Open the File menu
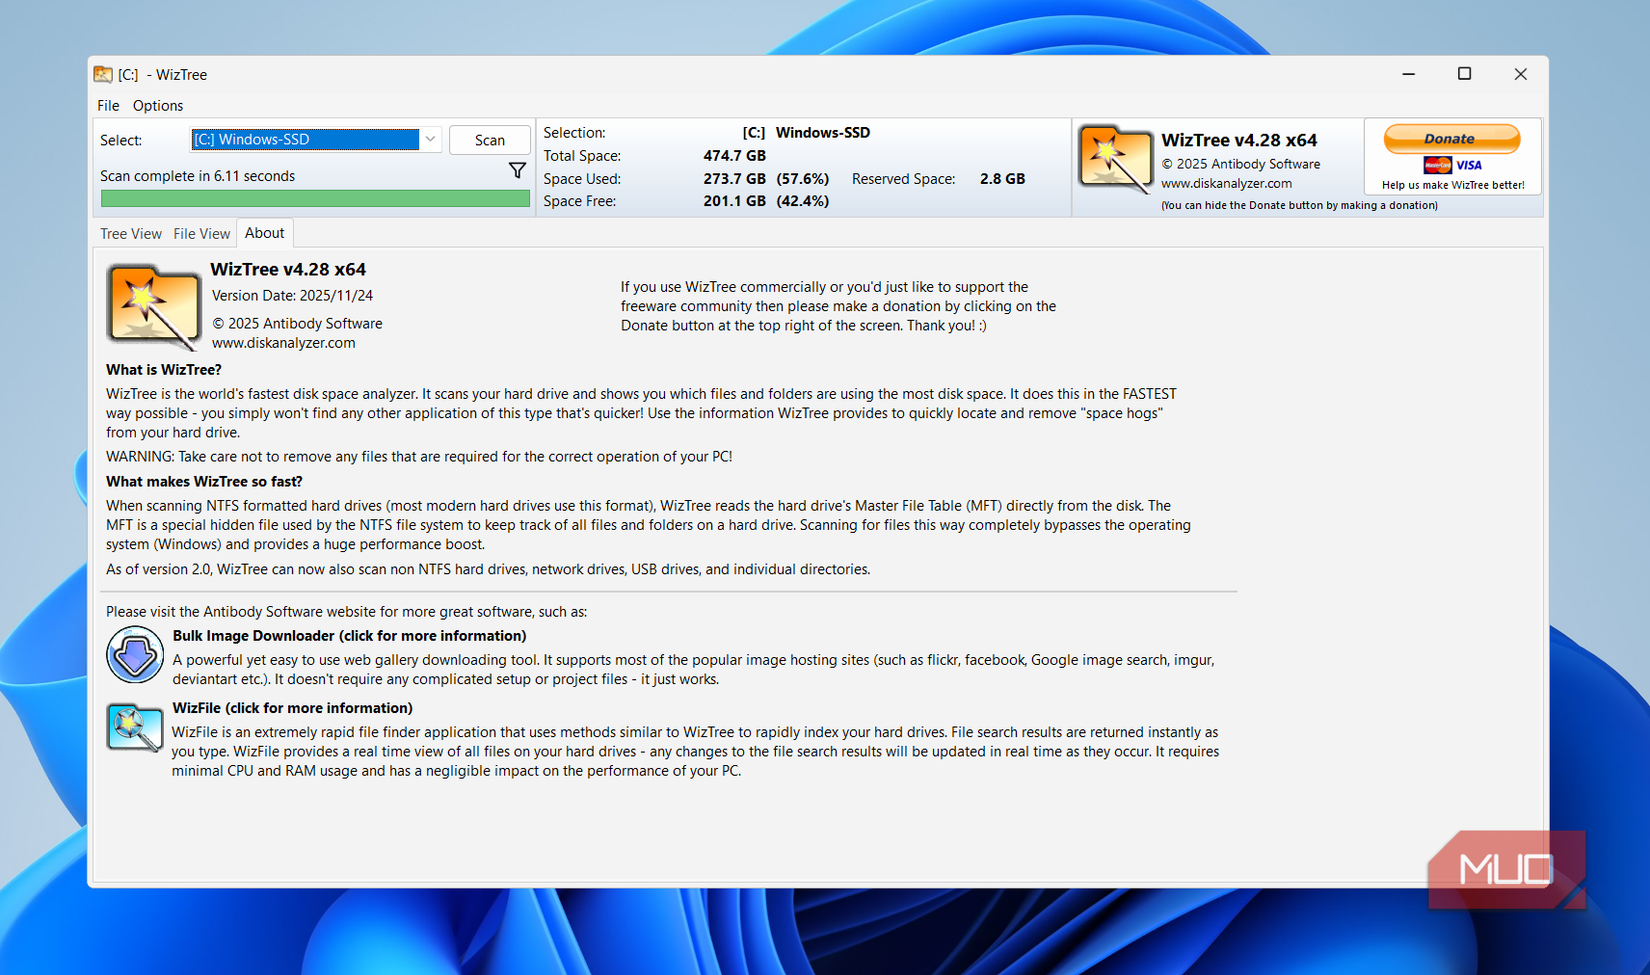Viewport: 1650px width, 975px height. (x=108, y=106)
